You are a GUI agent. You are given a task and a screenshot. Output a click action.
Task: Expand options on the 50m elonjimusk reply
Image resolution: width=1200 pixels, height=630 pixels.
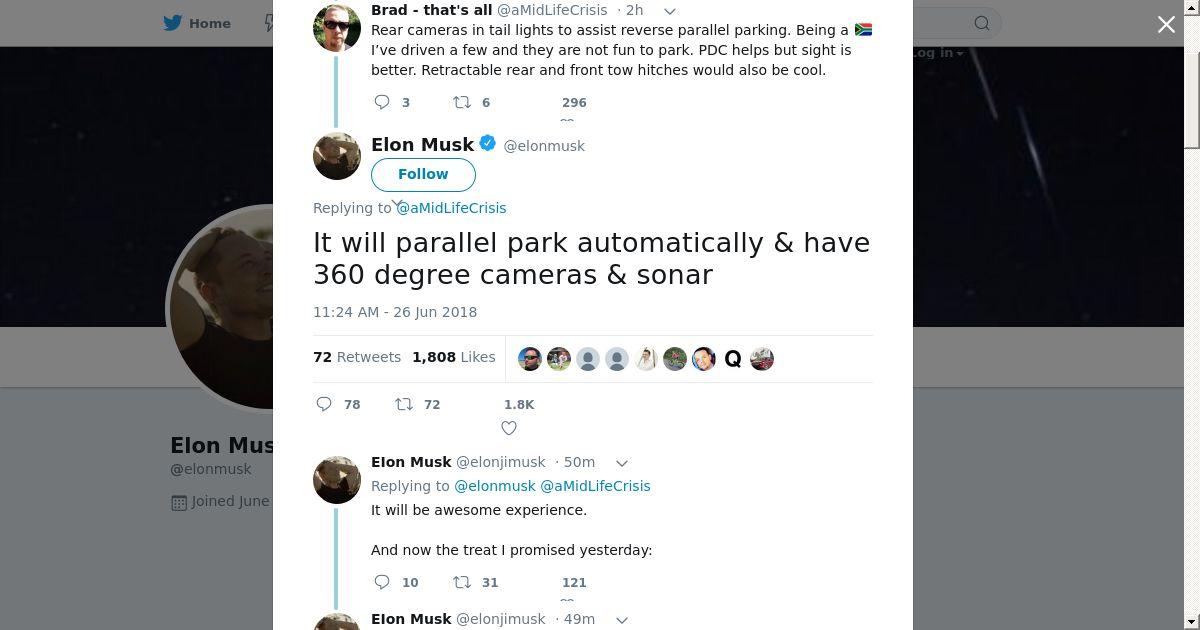coord(621,463)
